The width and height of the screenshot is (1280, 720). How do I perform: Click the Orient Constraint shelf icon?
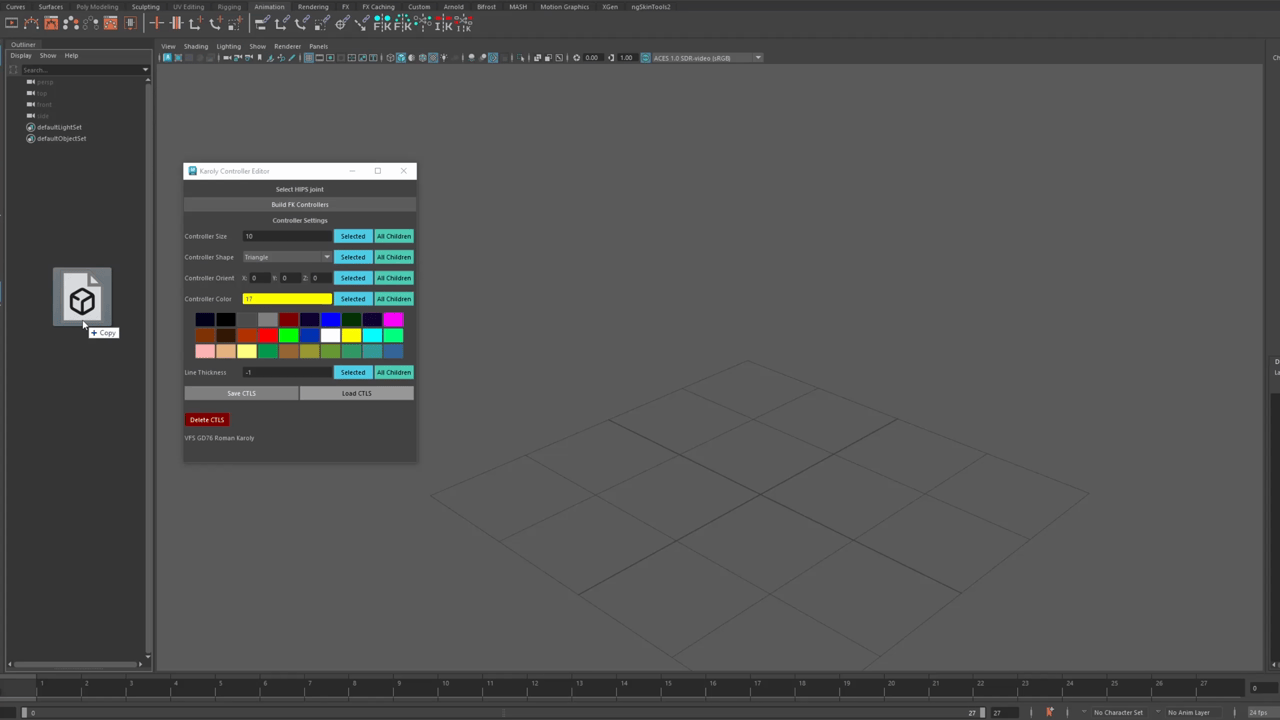coord(302,23)
